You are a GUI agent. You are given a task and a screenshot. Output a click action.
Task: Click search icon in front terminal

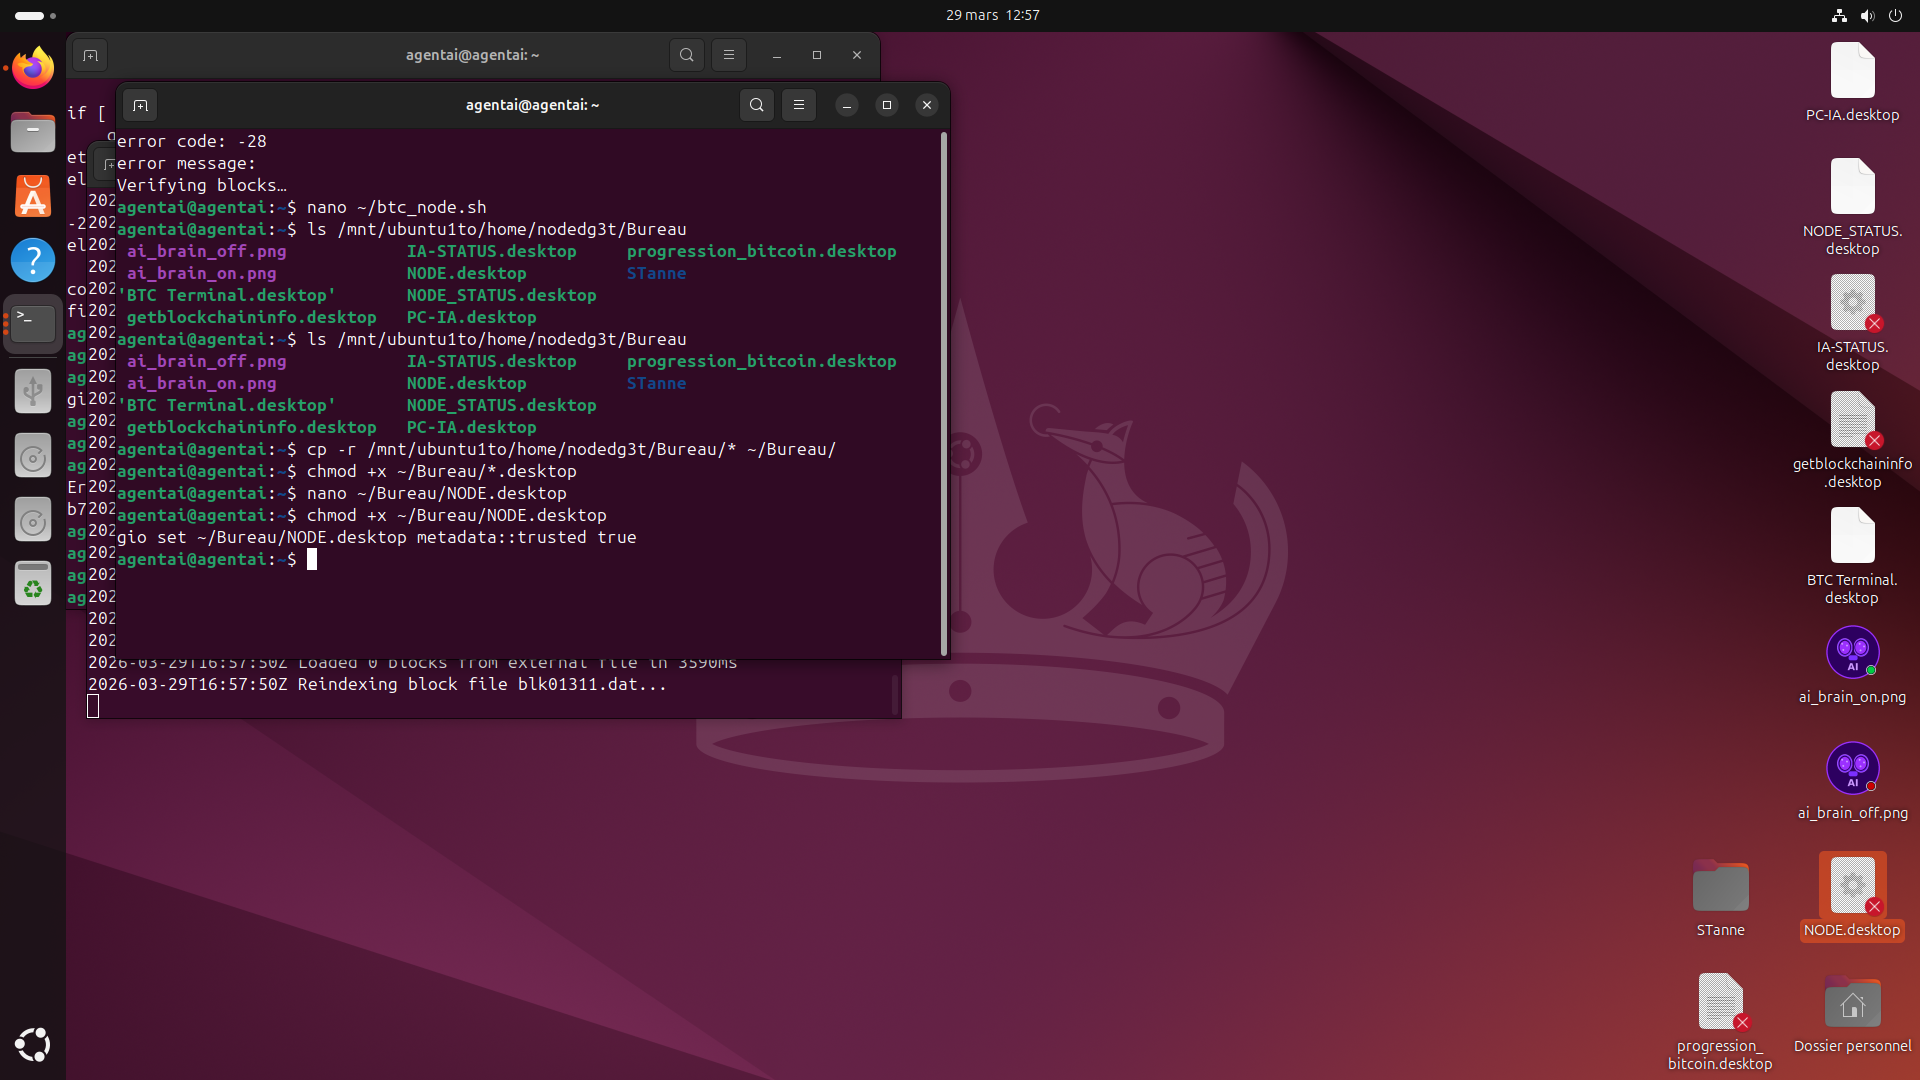click(x=757, y=105)
